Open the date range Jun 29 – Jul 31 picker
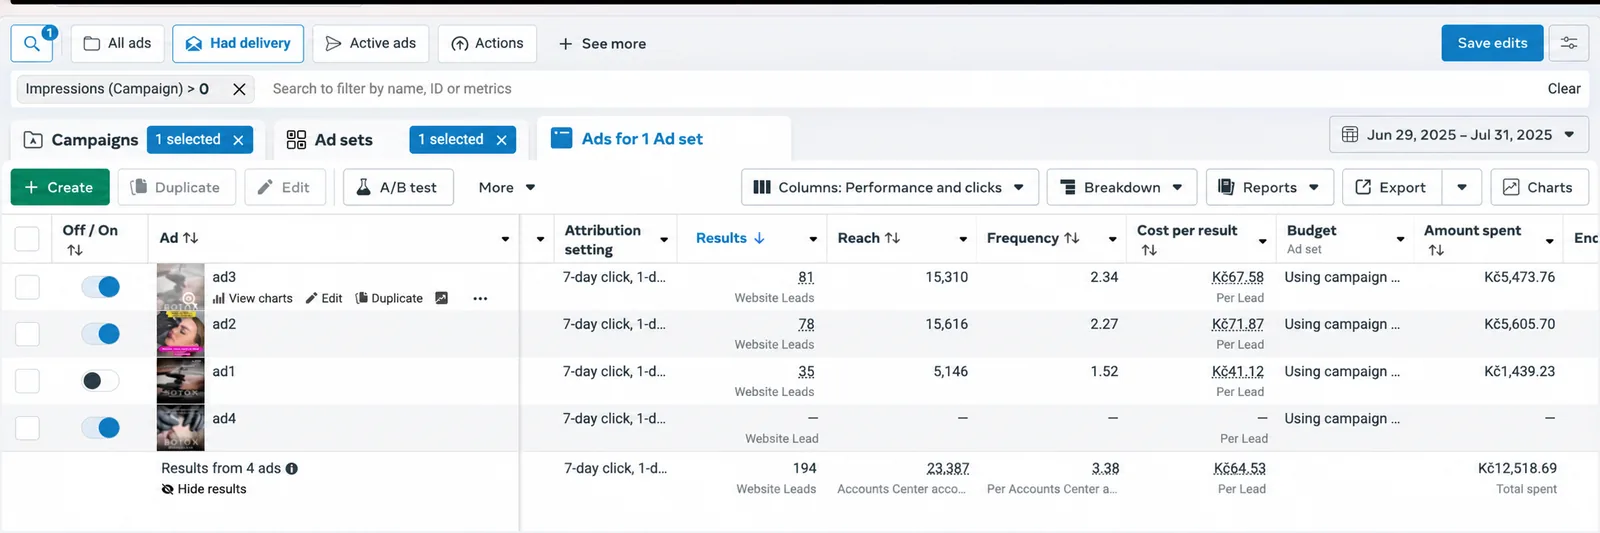1600x533 pixels. [x=1459, y=134]
